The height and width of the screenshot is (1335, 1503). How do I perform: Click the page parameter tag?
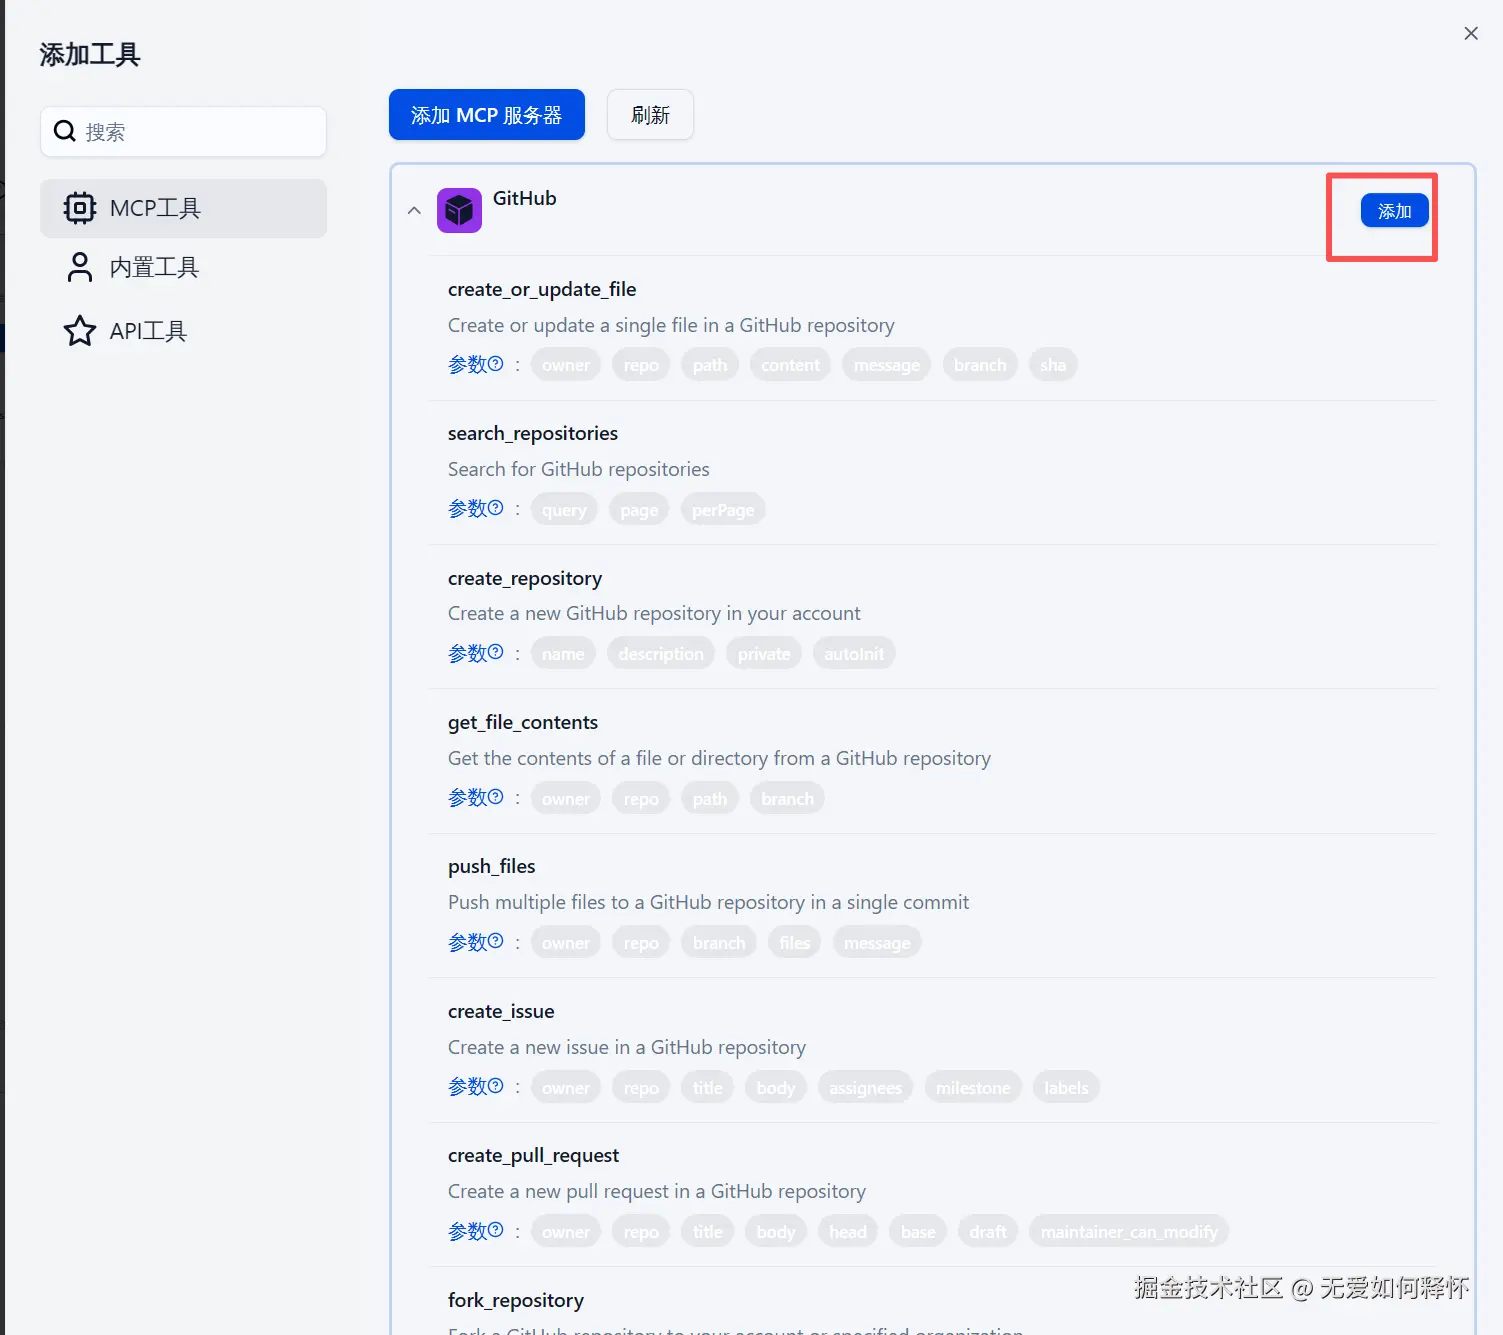pyautogui.click(x=639, y=510)
